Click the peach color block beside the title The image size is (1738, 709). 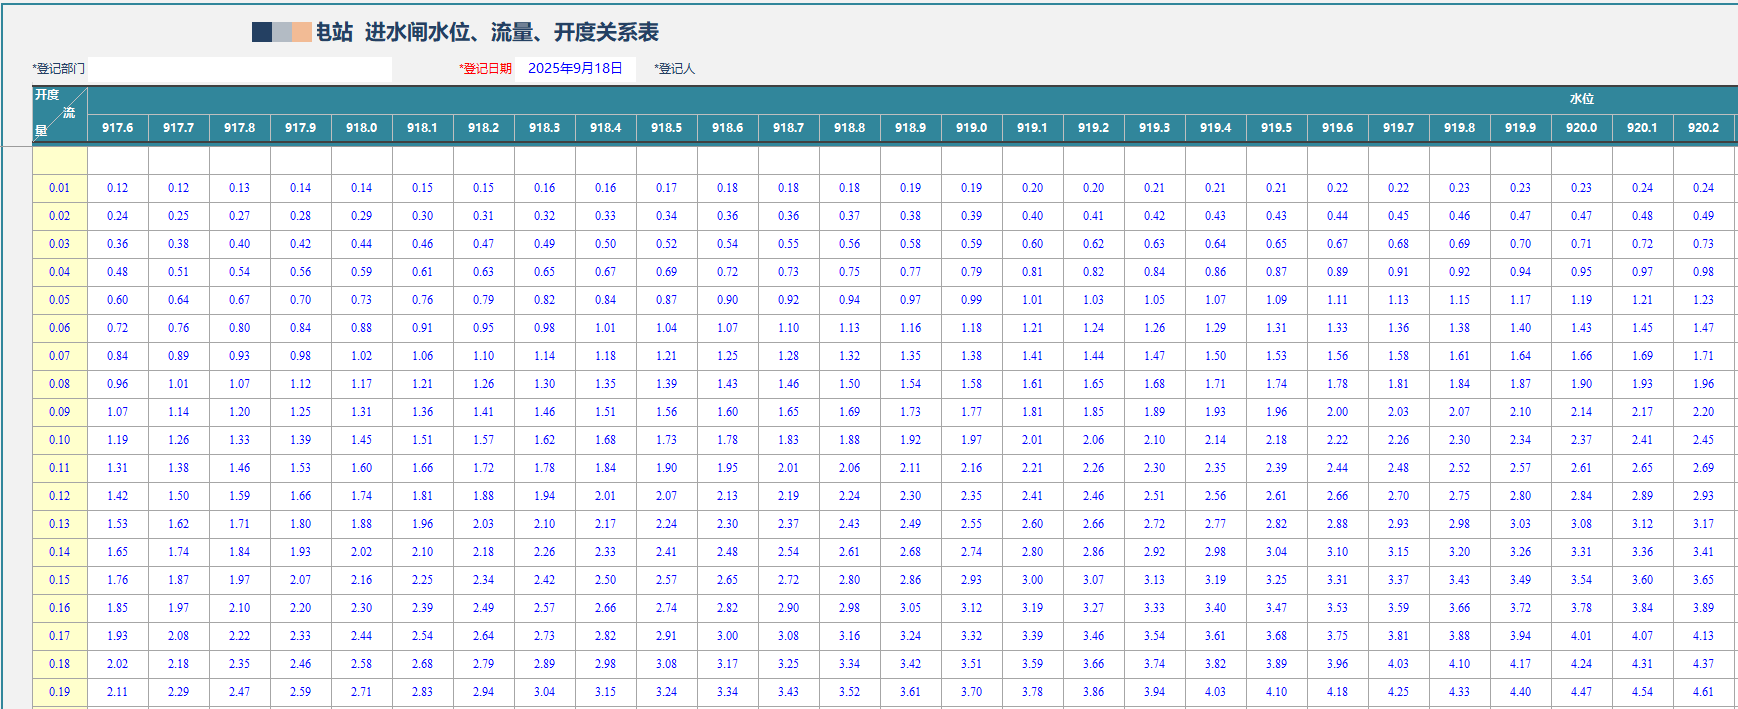coord(301,33)
